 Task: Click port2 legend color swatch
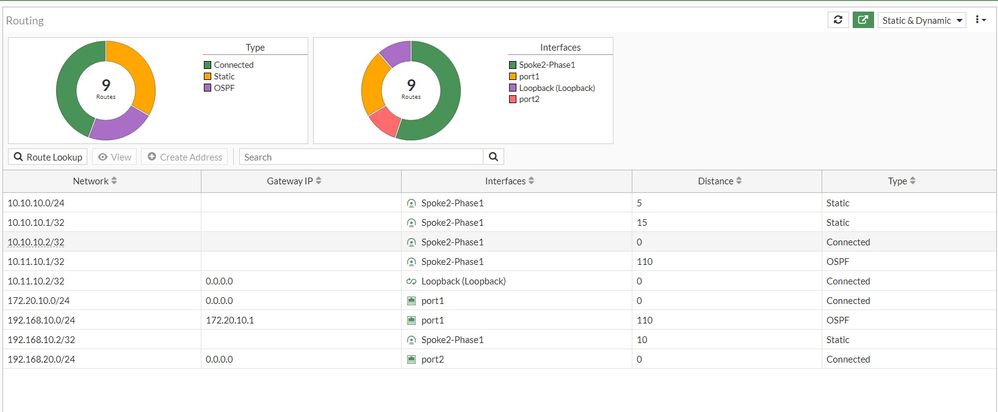tap(513, 99)
